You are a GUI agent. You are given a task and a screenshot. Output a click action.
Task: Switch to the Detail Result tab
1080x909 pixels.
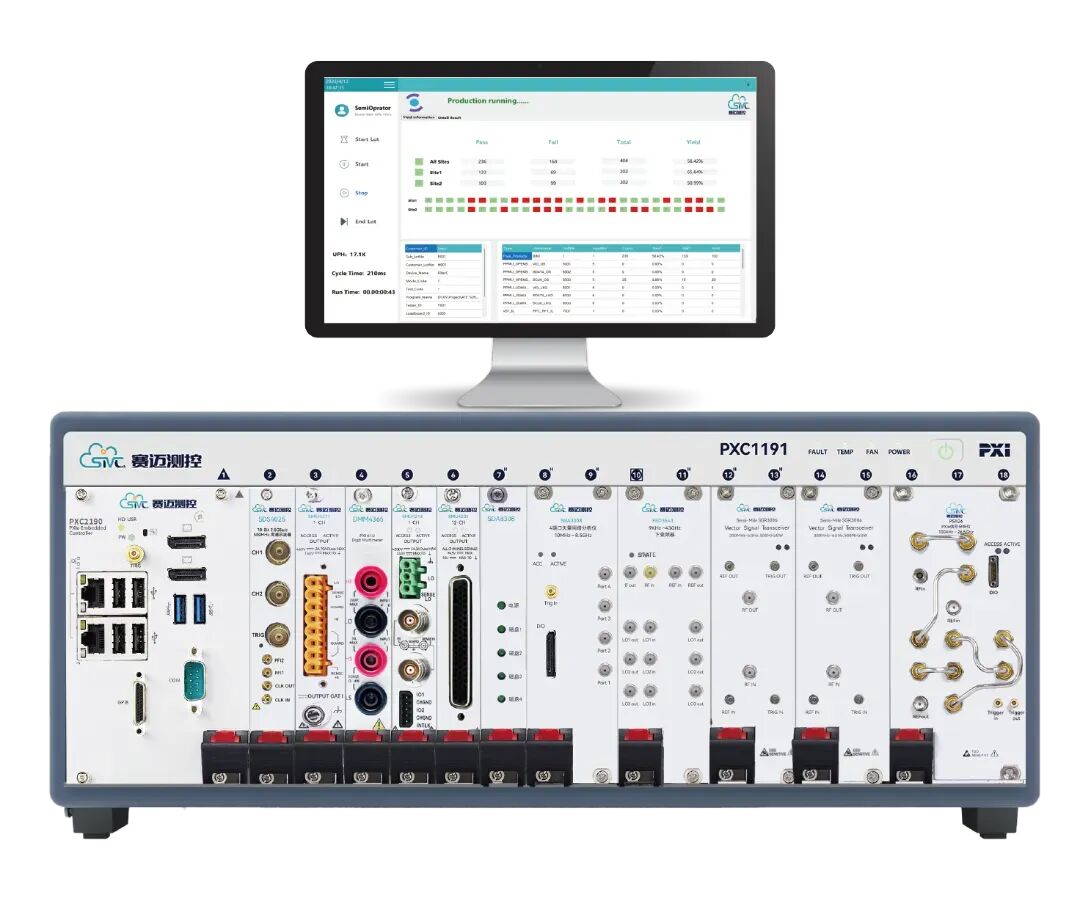450,118
